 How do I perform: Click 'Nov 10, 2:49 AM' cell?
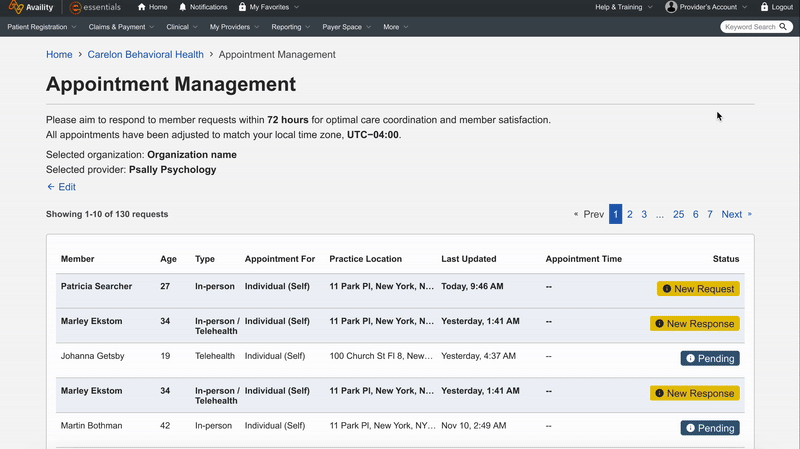pyautogui.click(x=473, y=426)
